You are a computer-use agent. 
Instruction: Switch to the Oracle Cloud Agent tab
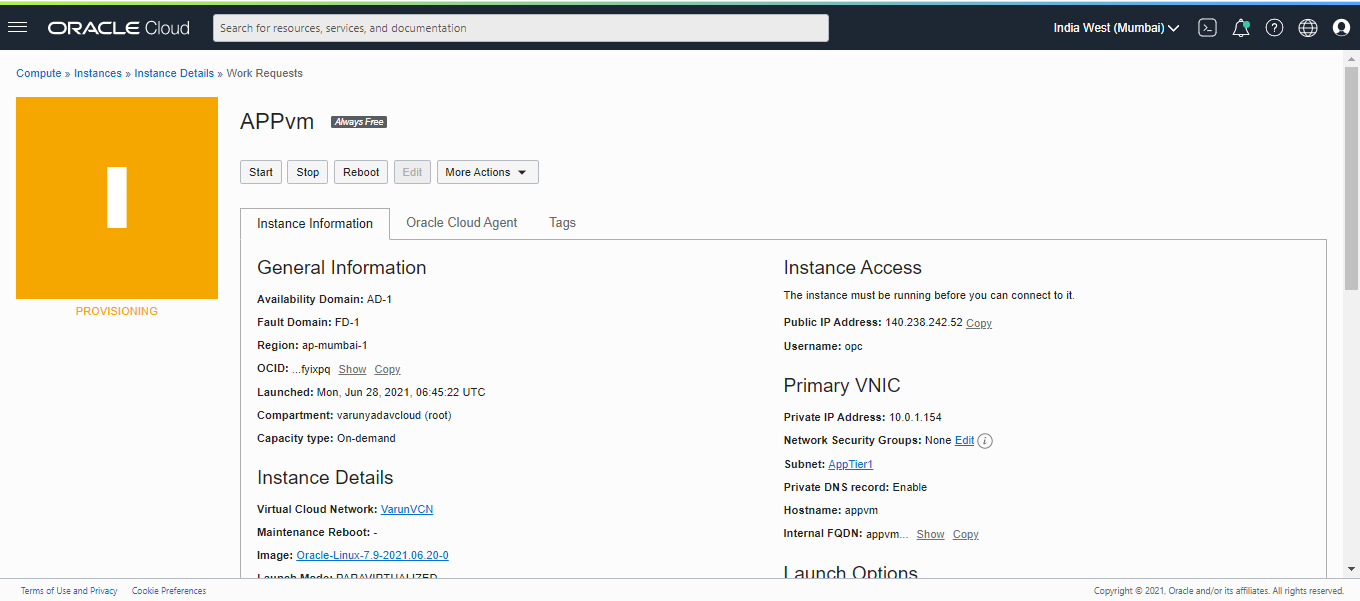[x=462, y=223]
